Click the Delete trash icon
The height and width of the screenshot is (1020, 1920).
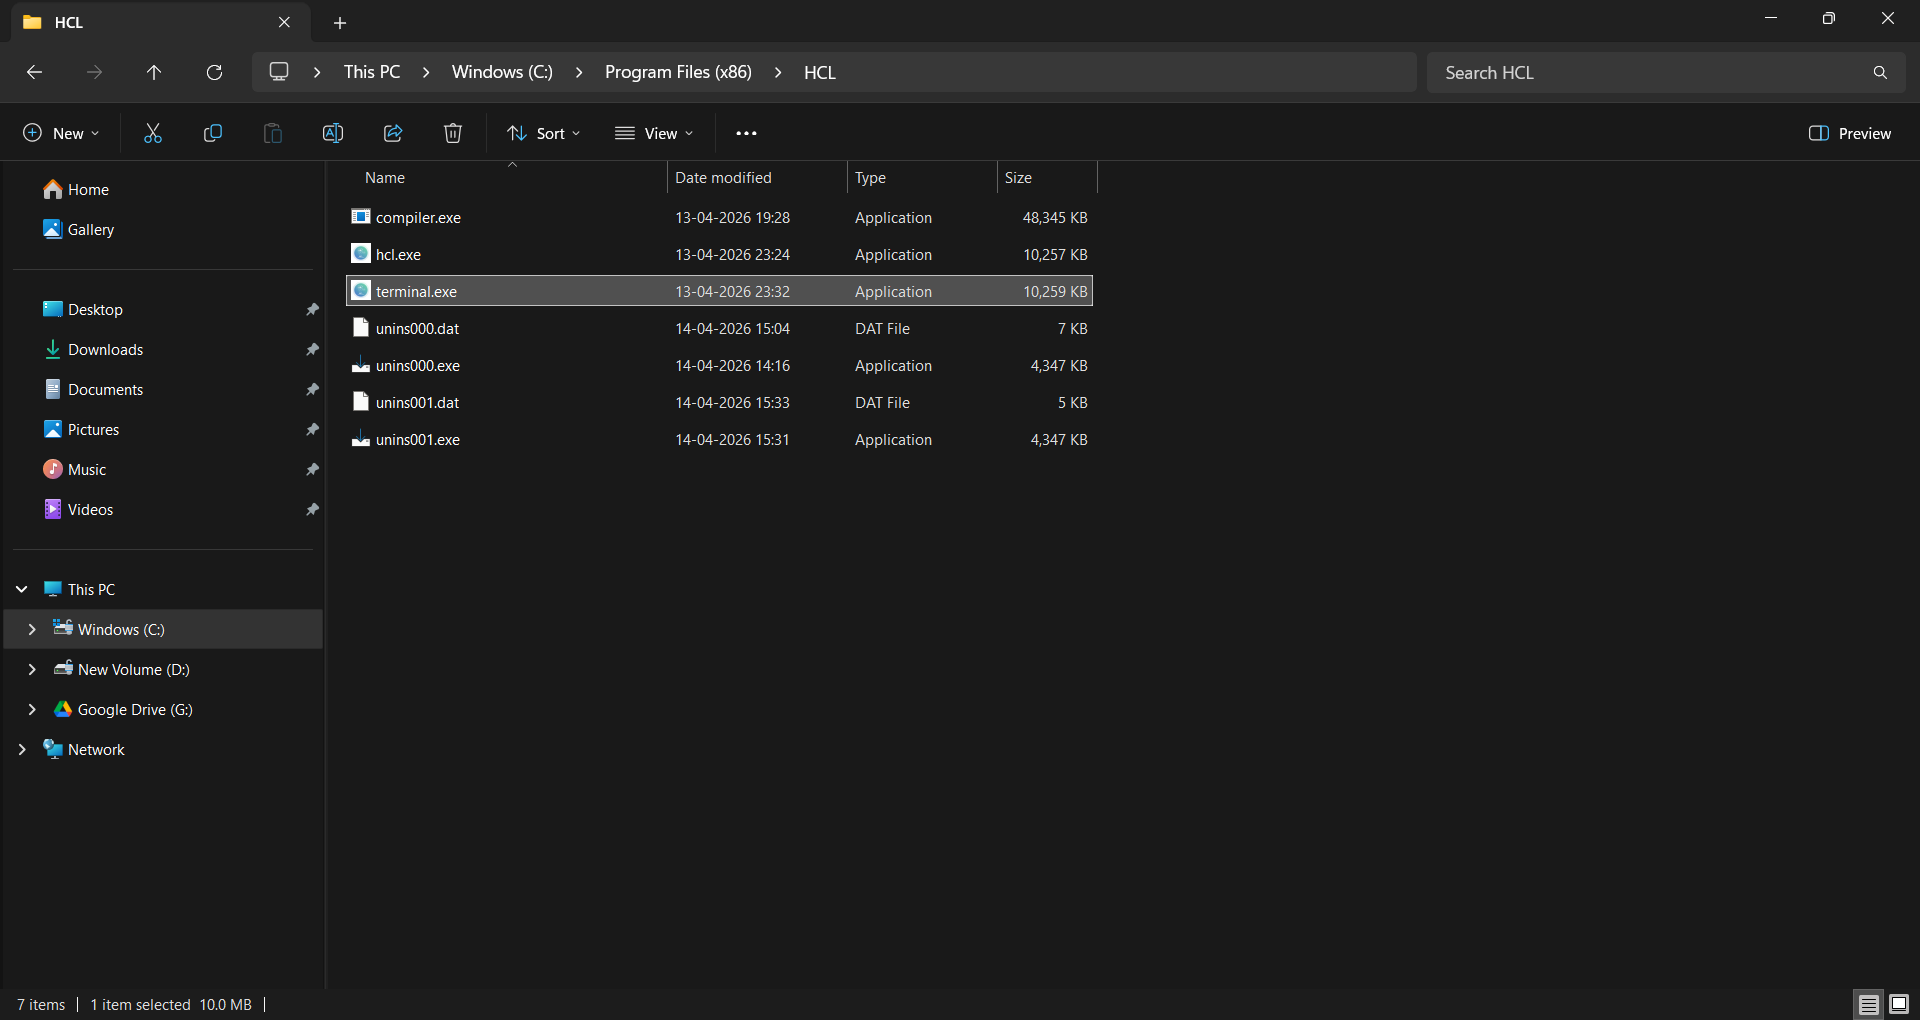click(453, 133)
